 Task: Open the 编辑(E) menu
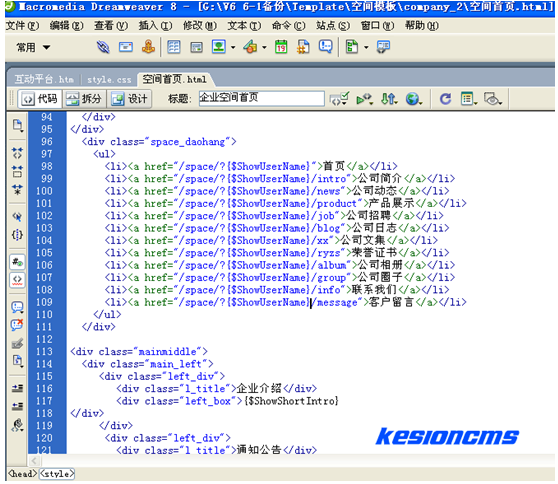67,26
